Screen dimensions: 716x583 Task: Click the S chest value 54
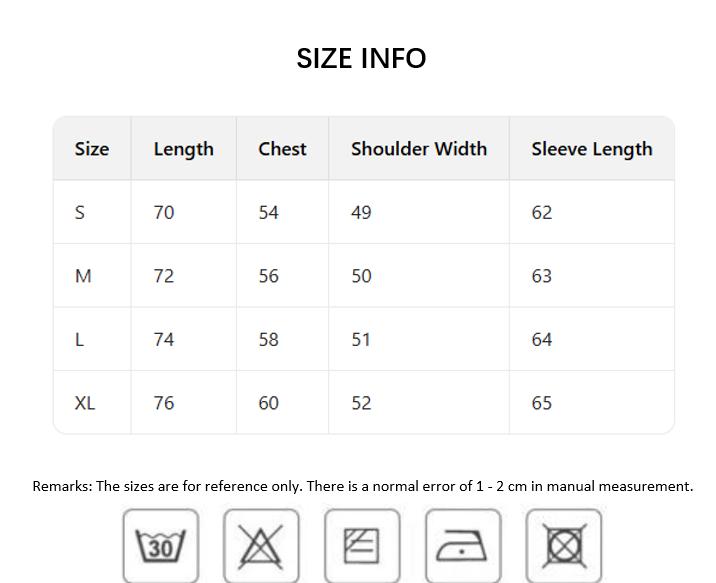tap(269, 212)
